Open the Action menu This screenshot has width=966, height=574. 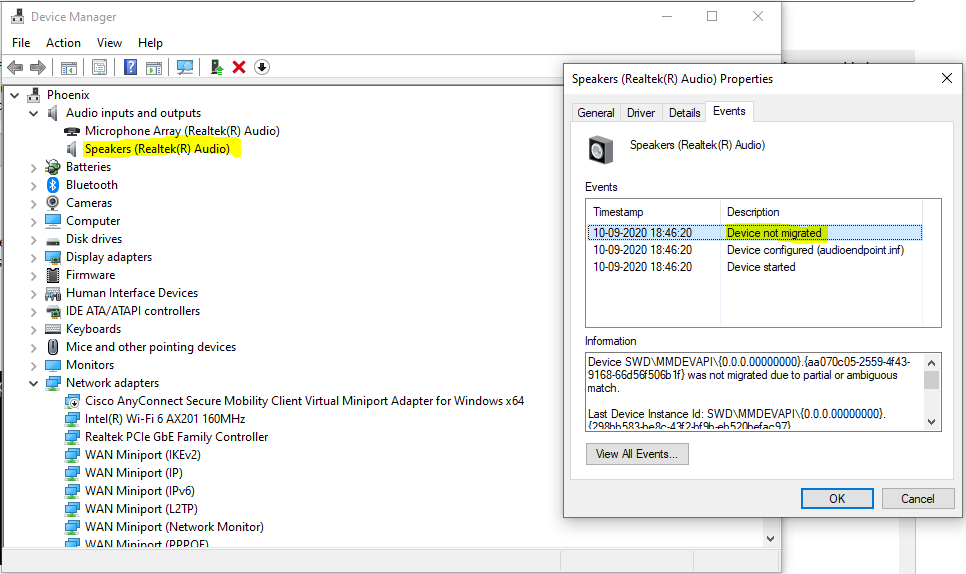(63, 42)
